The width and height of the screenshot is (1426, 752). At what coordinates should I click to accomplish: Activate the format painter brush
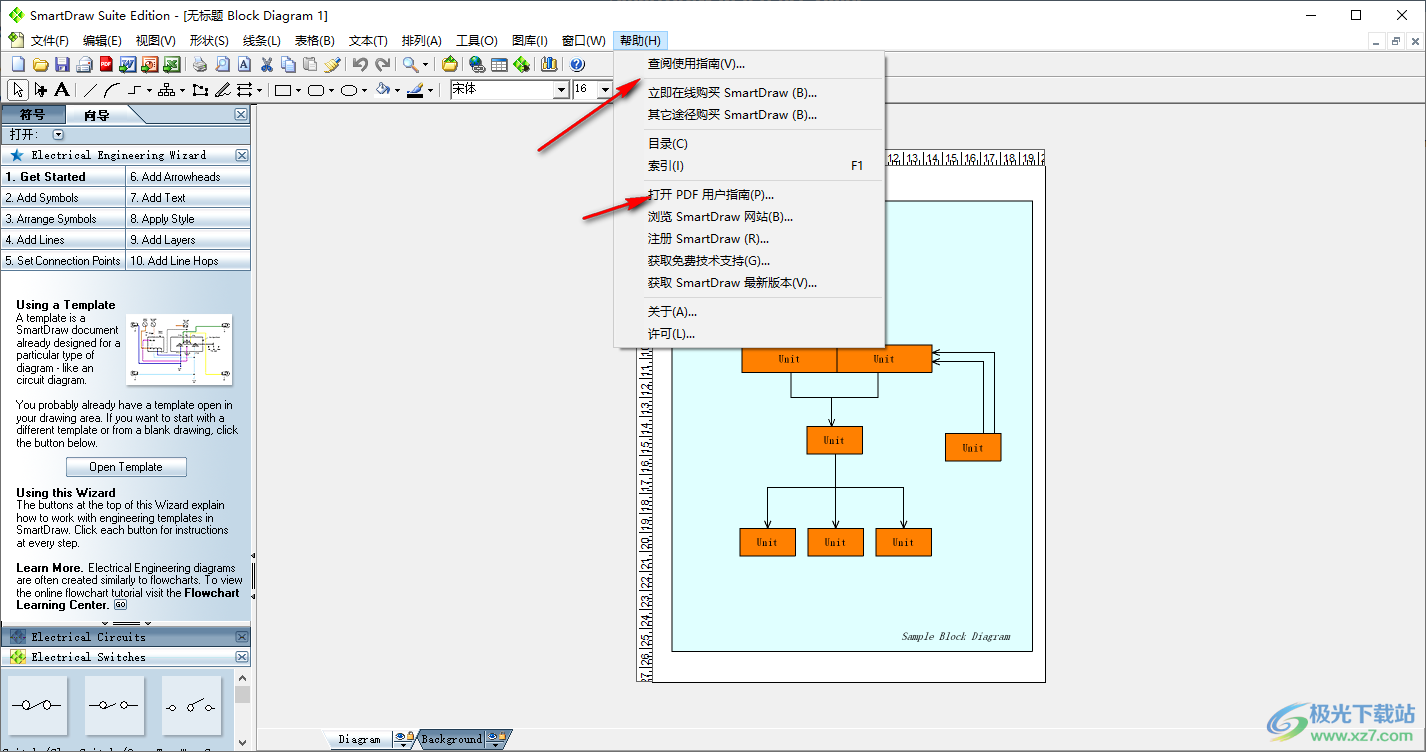(x=333, y=64)
